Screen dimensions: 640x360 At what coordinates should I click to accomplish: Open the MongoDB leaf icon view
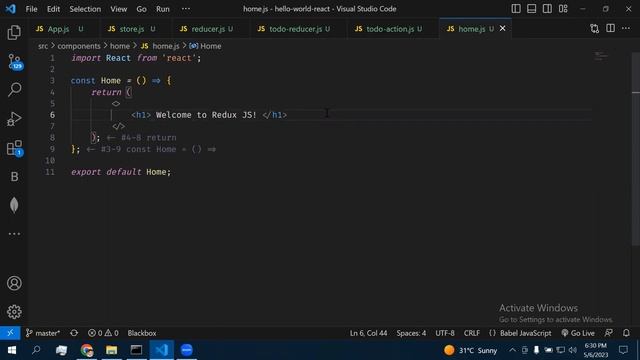coord(14,205)
